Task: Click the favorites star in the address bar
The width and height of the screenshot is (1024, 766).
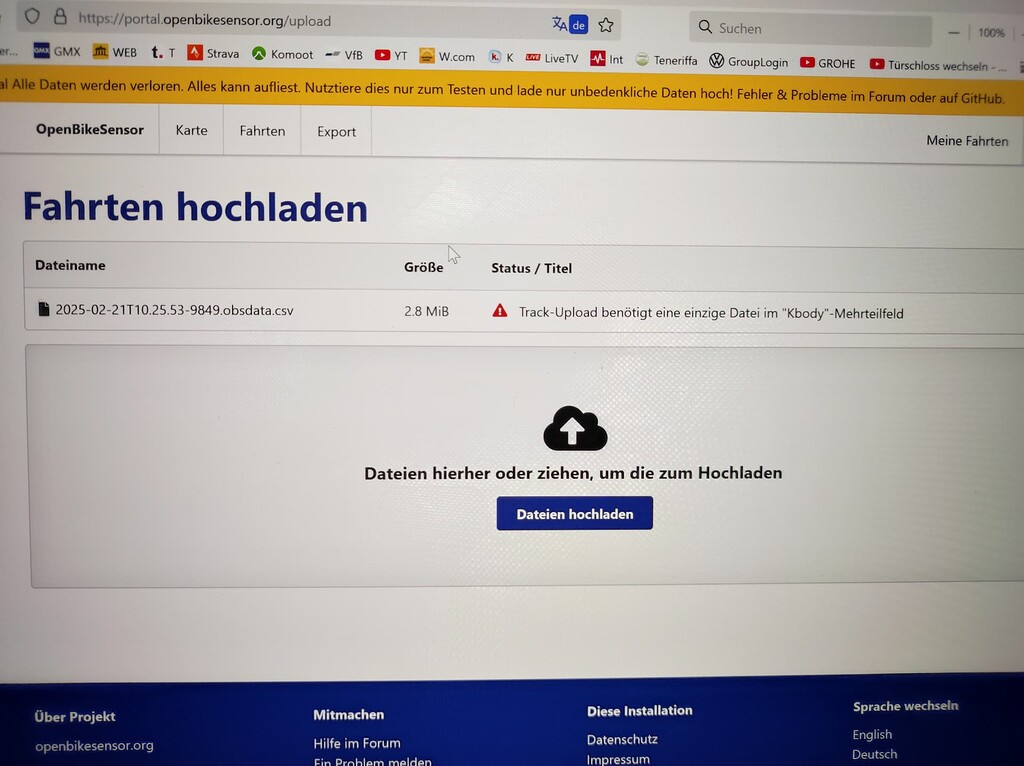Action: 605,24
